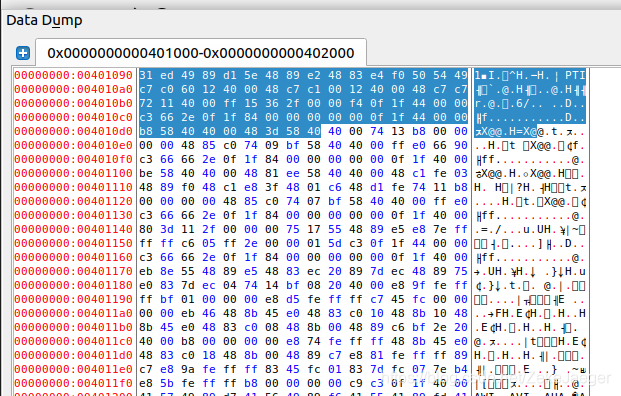Click first byte c7 in row 004010a0
The width and height of the screenshot is (621, 396).
click(x=146, y=89)
